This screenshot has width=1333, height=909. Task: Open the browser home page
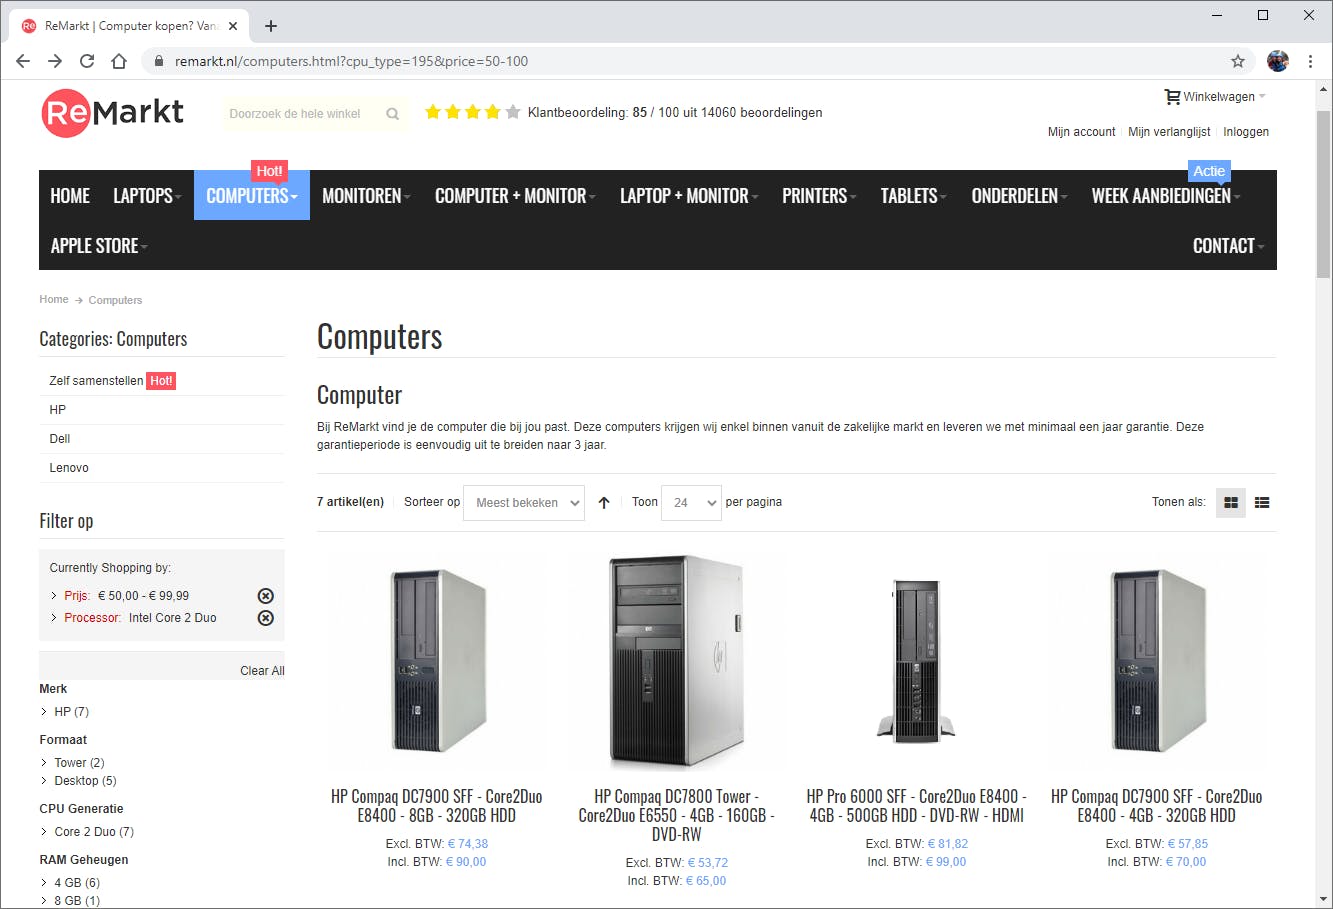pyautogui.click(x=119, y=61)
